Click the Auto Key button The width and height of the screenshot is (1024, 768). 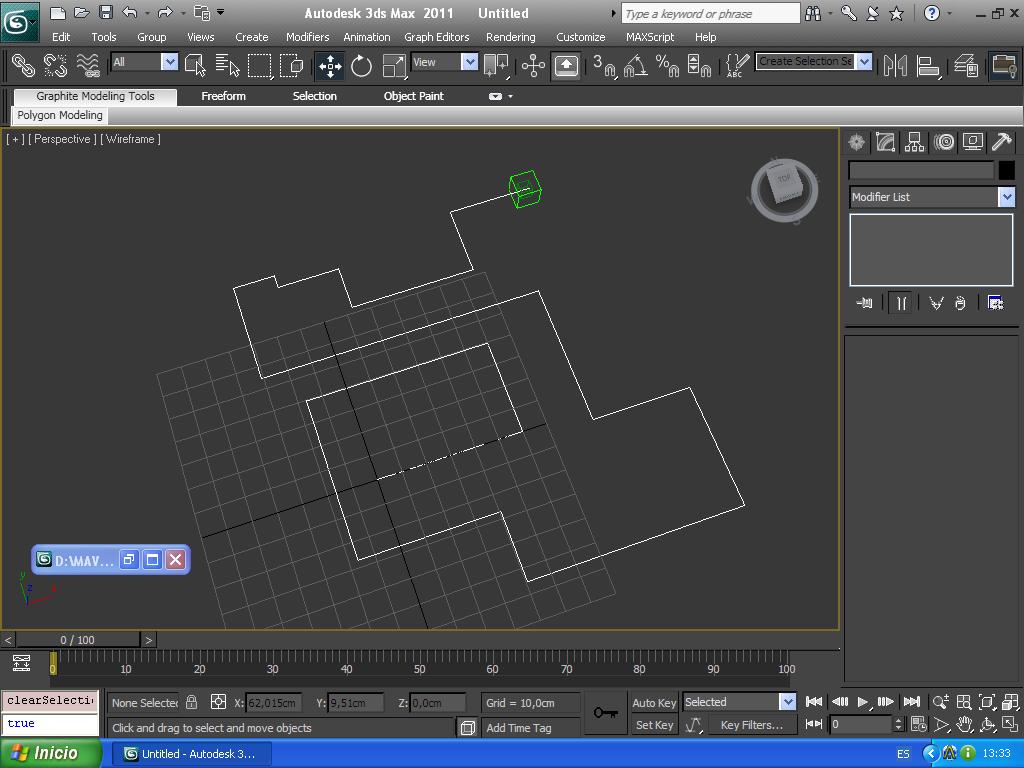654,703
